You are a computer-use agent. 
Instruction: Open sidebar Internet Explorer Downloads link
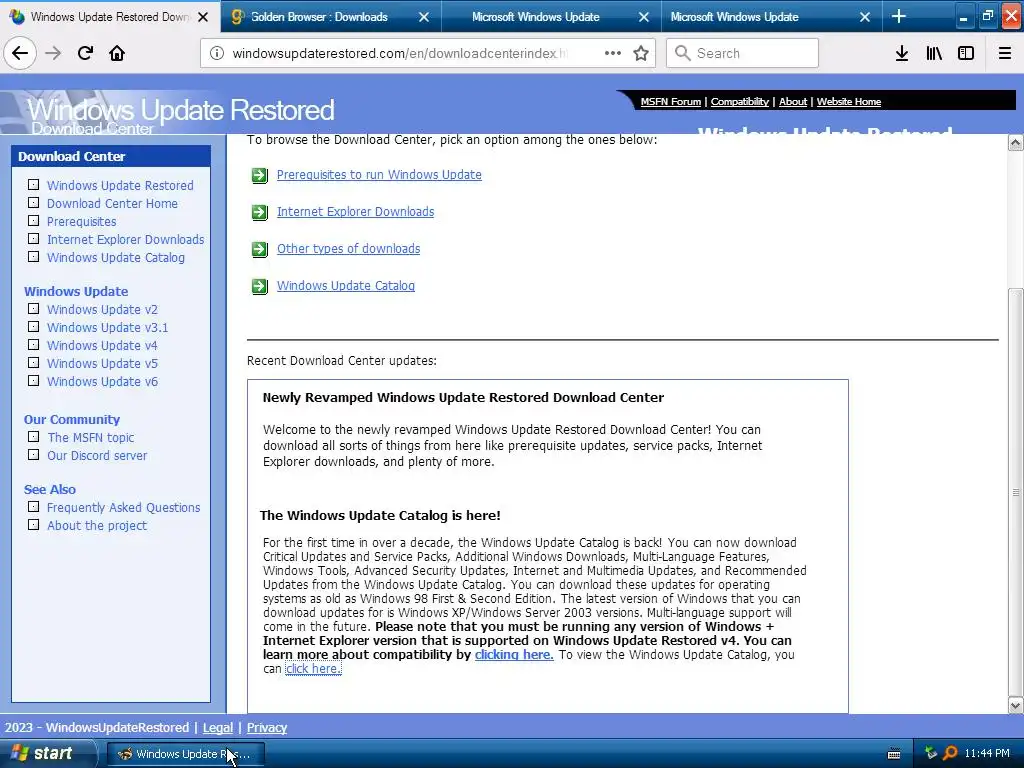pyautogui.click(x=125, y=240)
